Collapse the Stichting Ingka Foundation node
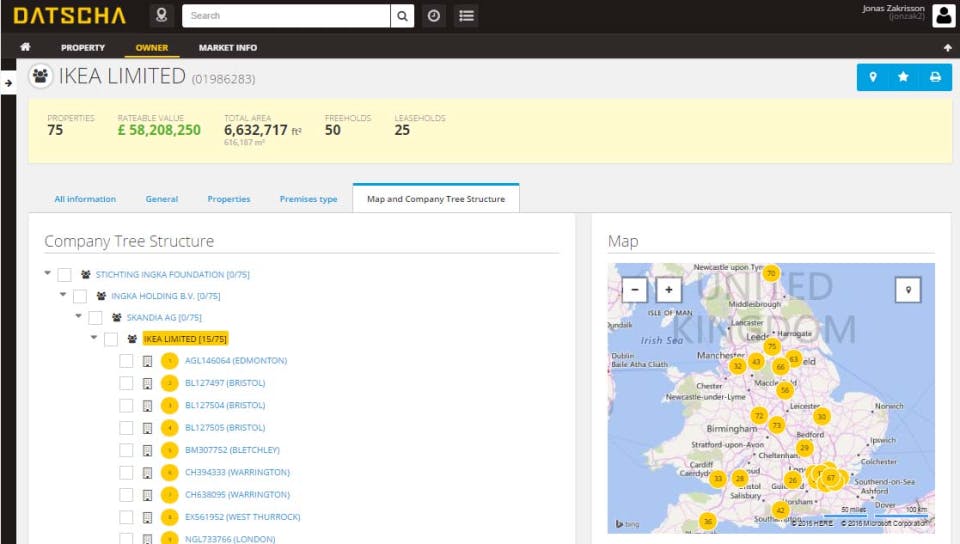 tap(48, 273)
